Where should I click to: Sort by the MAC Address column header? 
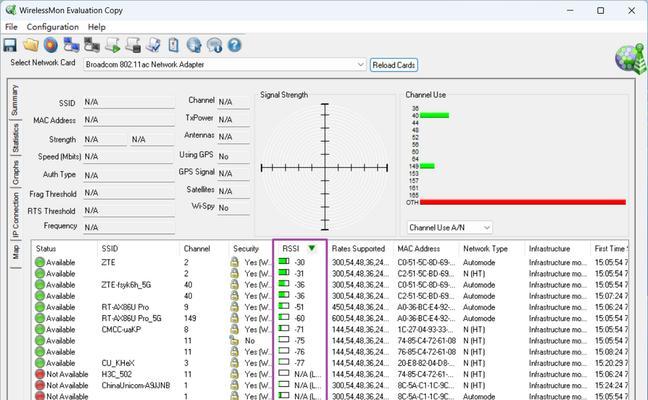426,249
